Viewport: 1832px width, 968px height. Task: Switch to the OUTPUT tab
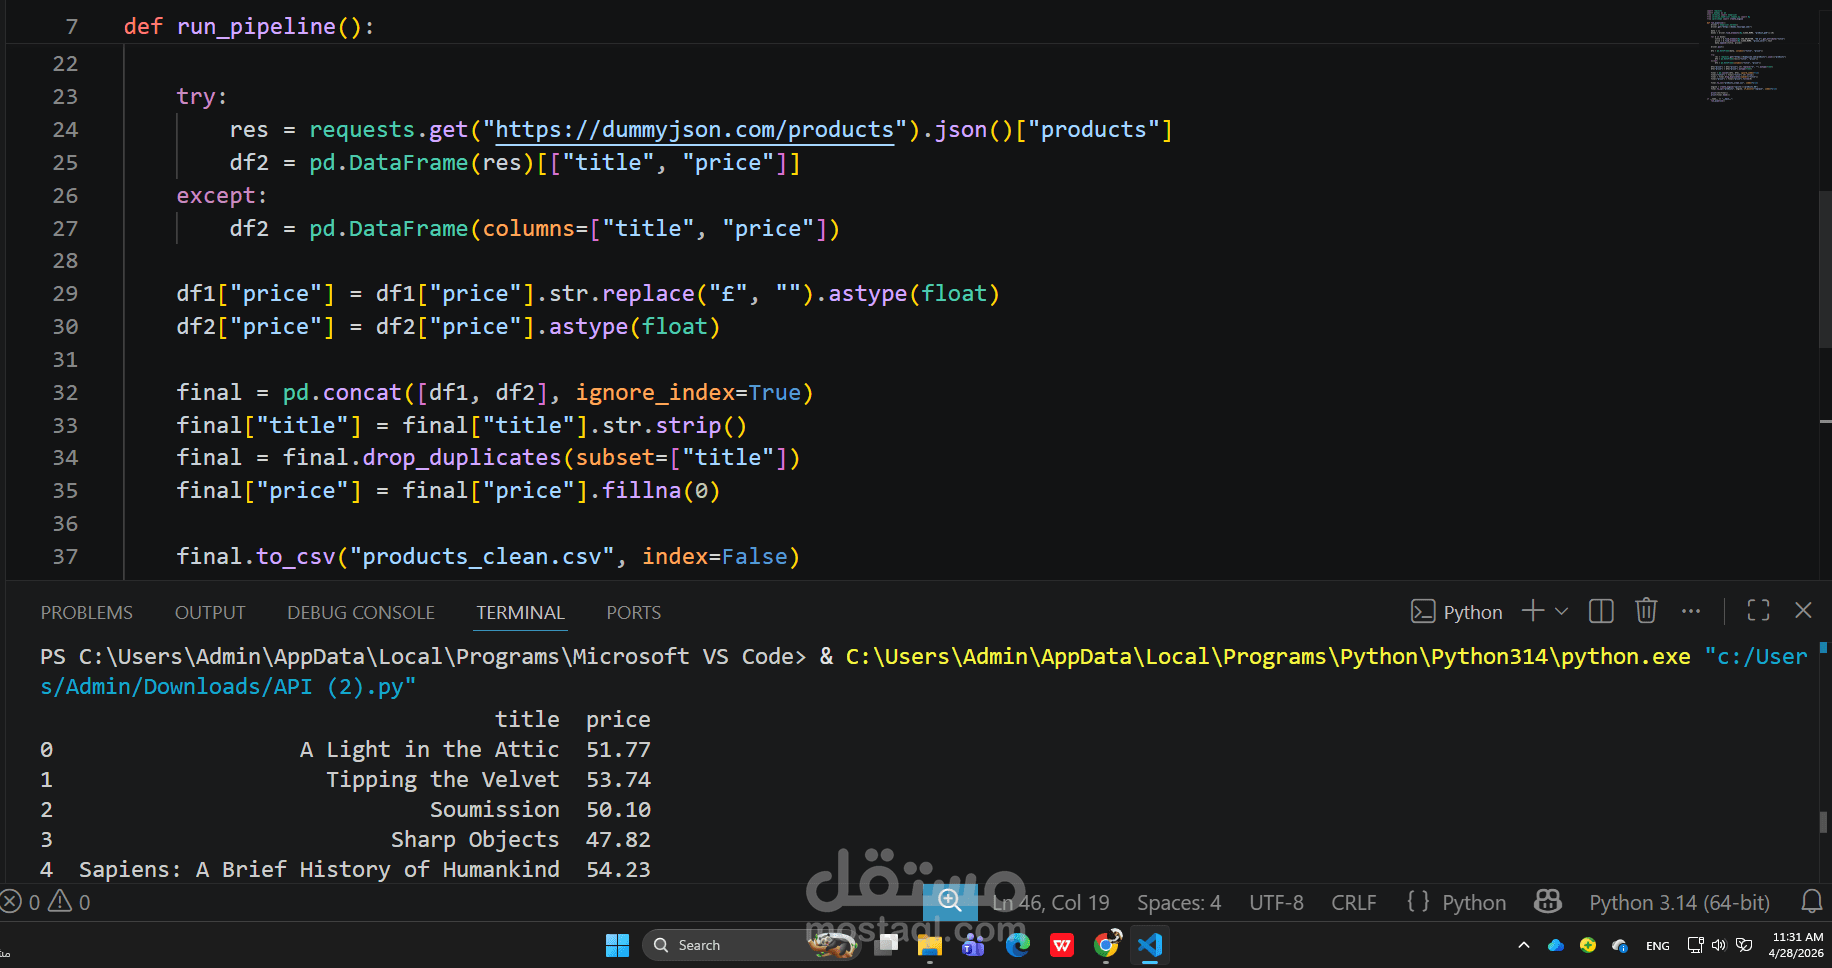tap(210, 612)
